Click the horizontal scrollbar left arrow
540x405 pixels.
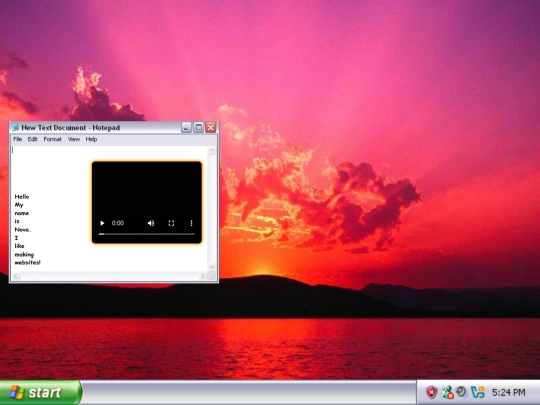click(x=16, y=276)
